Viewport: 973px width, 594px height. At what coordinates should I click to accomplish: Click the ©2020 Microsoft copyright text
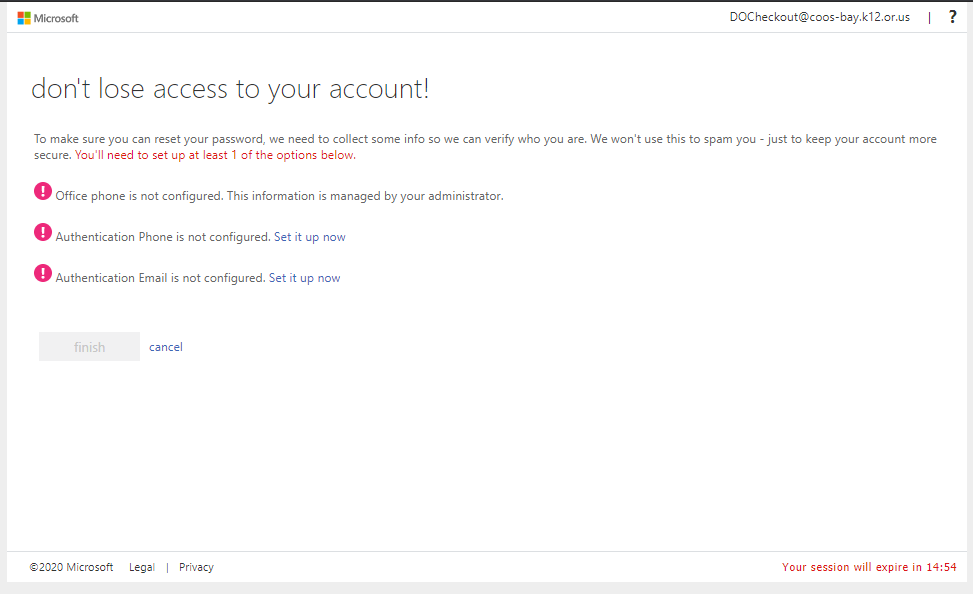[71, 567]
